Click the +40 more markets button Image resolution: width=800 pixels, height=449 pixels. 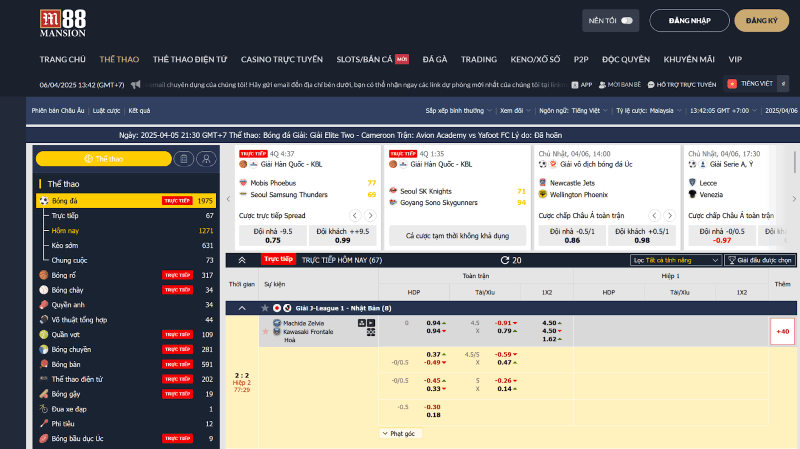click(783, 332)
